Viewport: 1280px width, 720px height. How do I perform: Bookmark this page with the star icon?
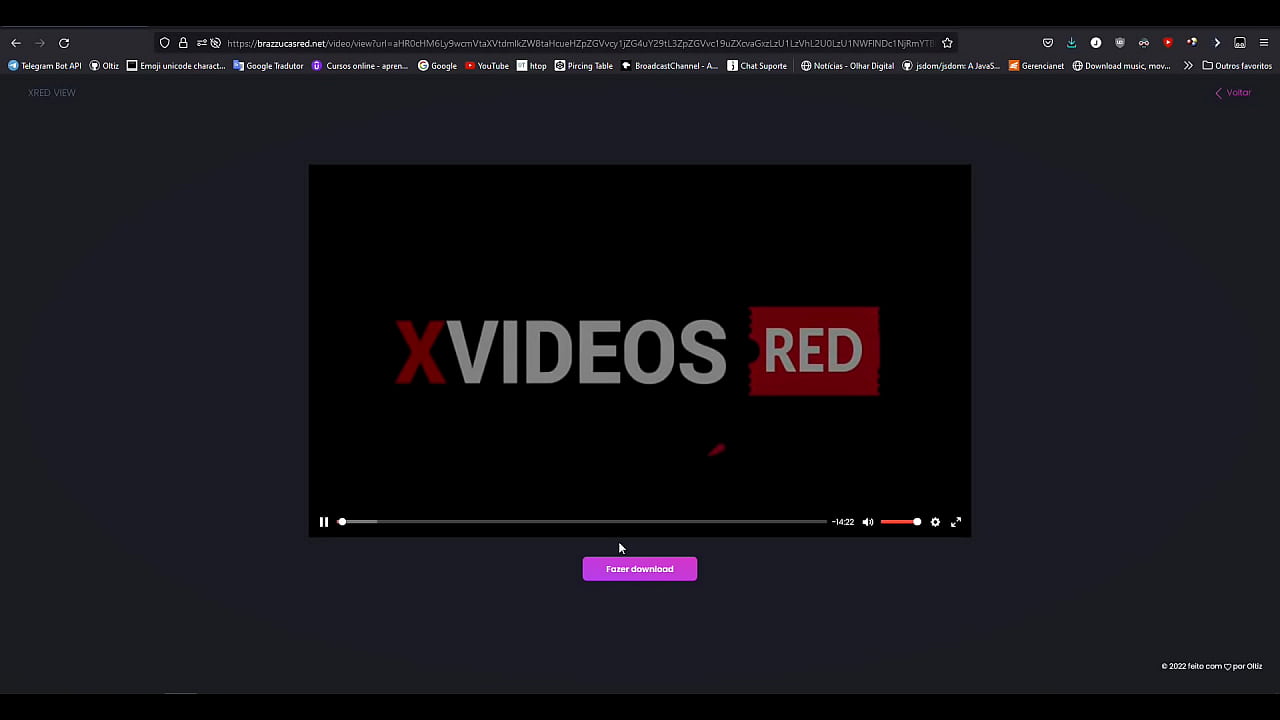(947, 43)
